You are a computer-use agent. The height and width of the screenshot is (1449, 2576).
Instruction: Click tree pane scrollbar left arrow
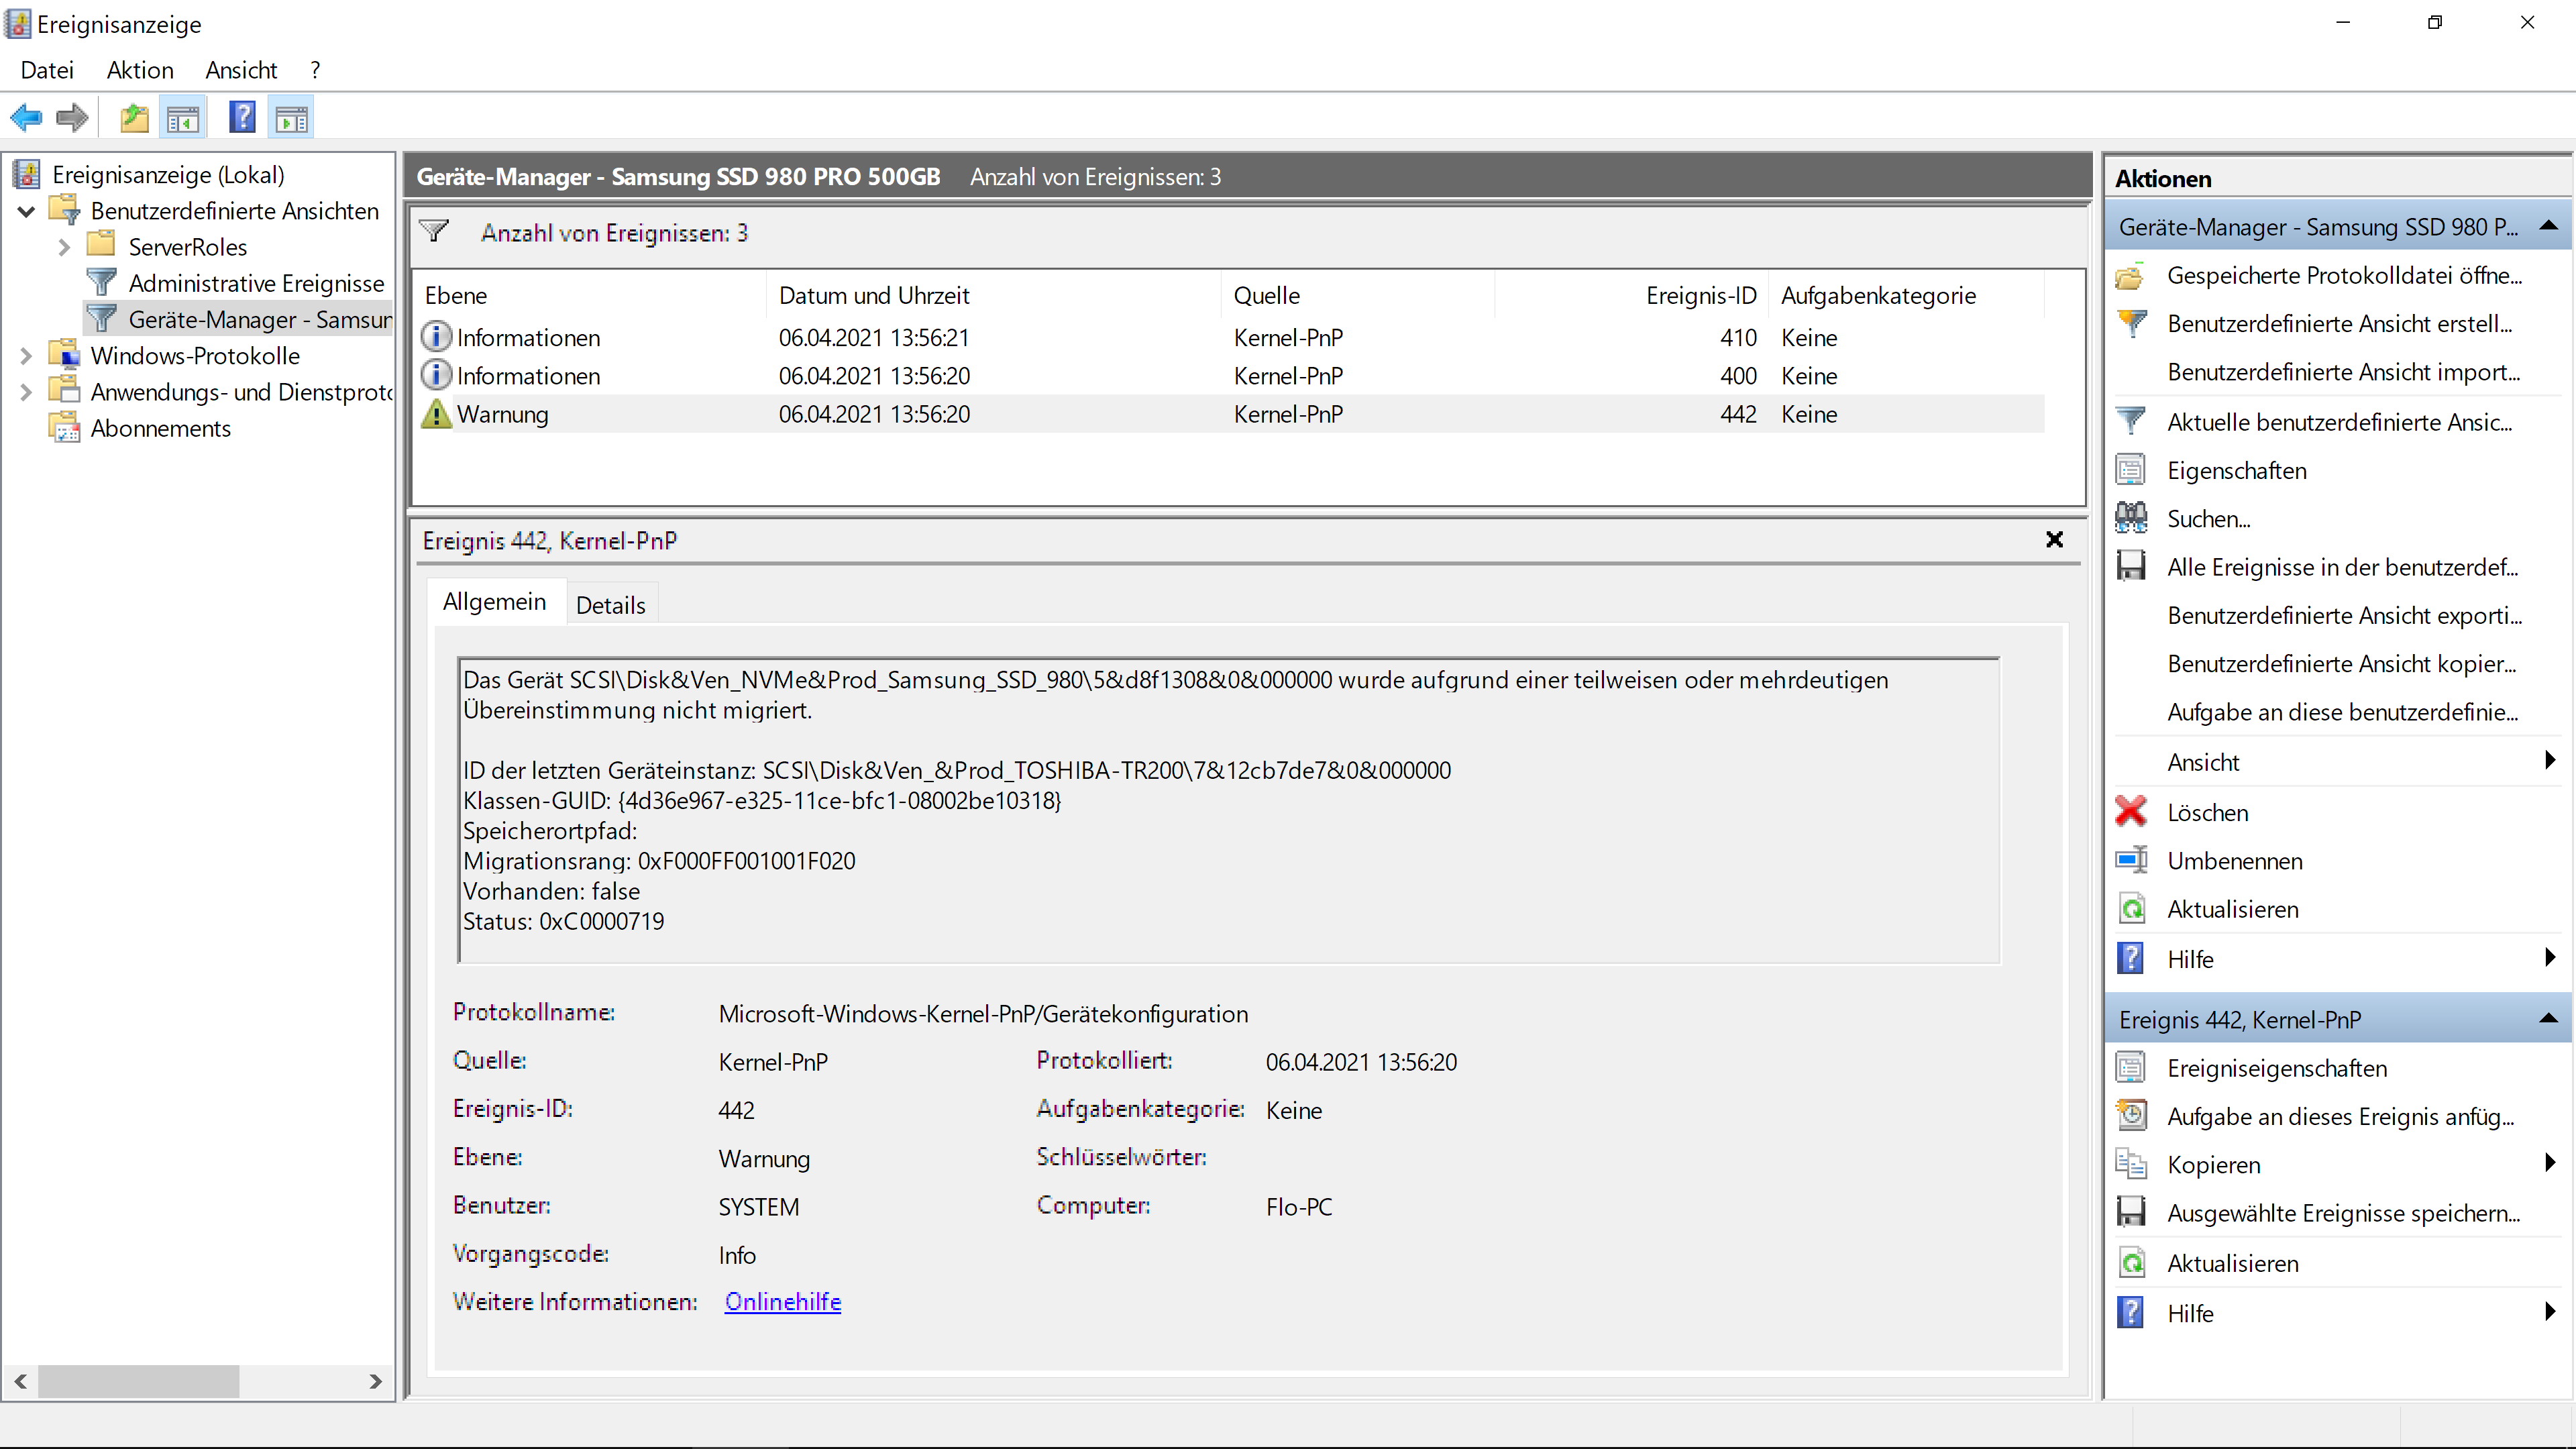pyautogui.click(x=21, y=1382)
